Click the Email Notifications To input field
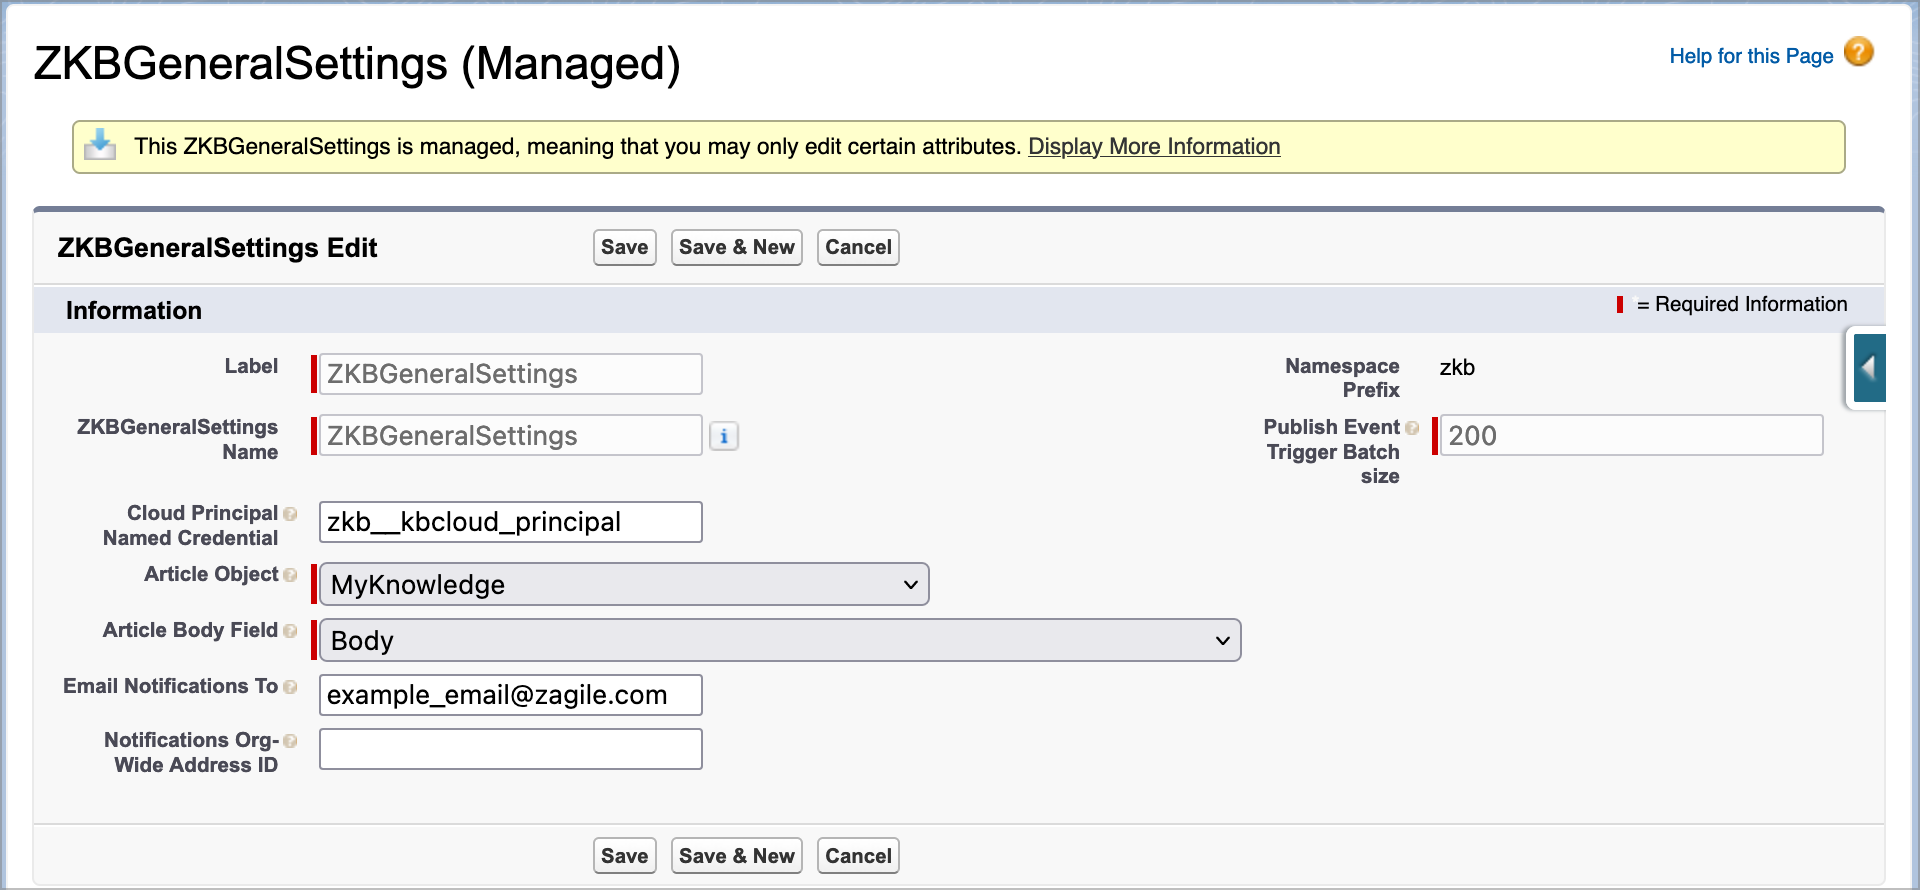This screenshot has height=890, width=1920. 510,695
